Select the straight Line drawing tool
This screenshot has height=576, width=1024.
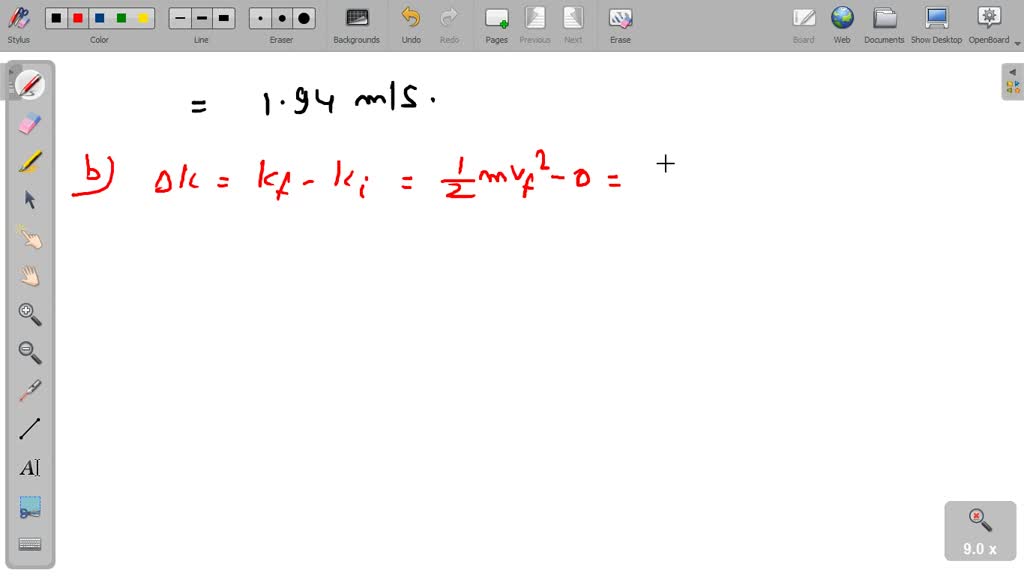[30, 428]
